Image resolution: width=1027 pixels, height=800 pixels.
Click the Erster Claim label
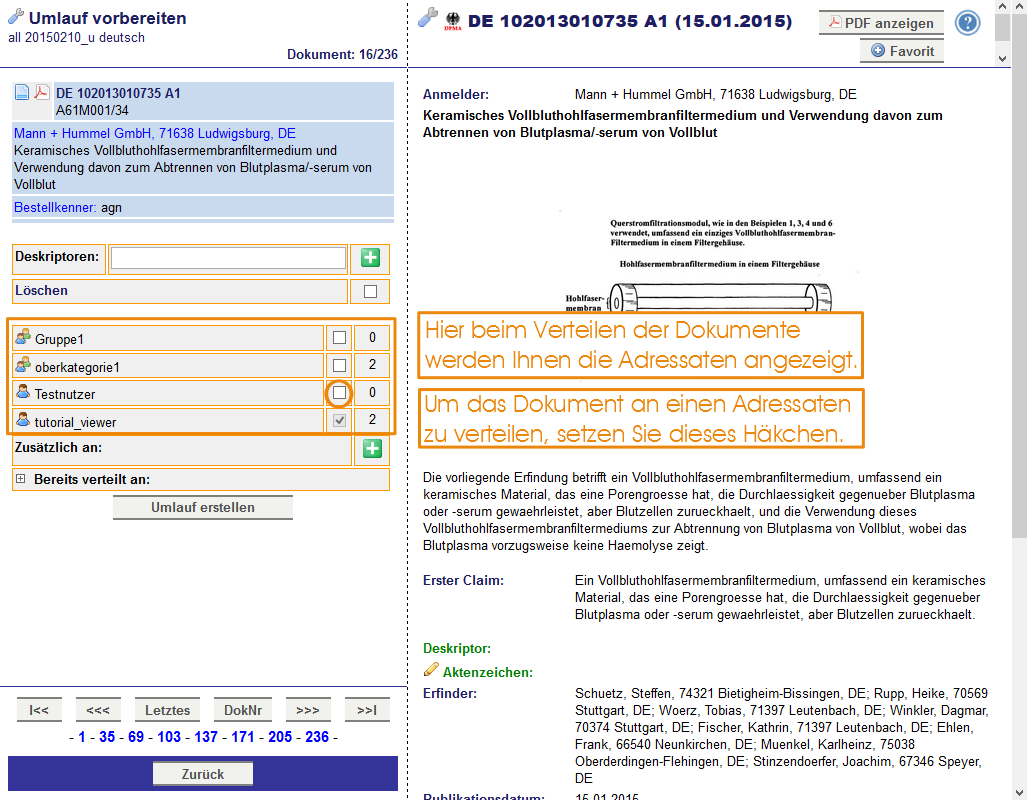pyautogui.click(x=464, y=581)
